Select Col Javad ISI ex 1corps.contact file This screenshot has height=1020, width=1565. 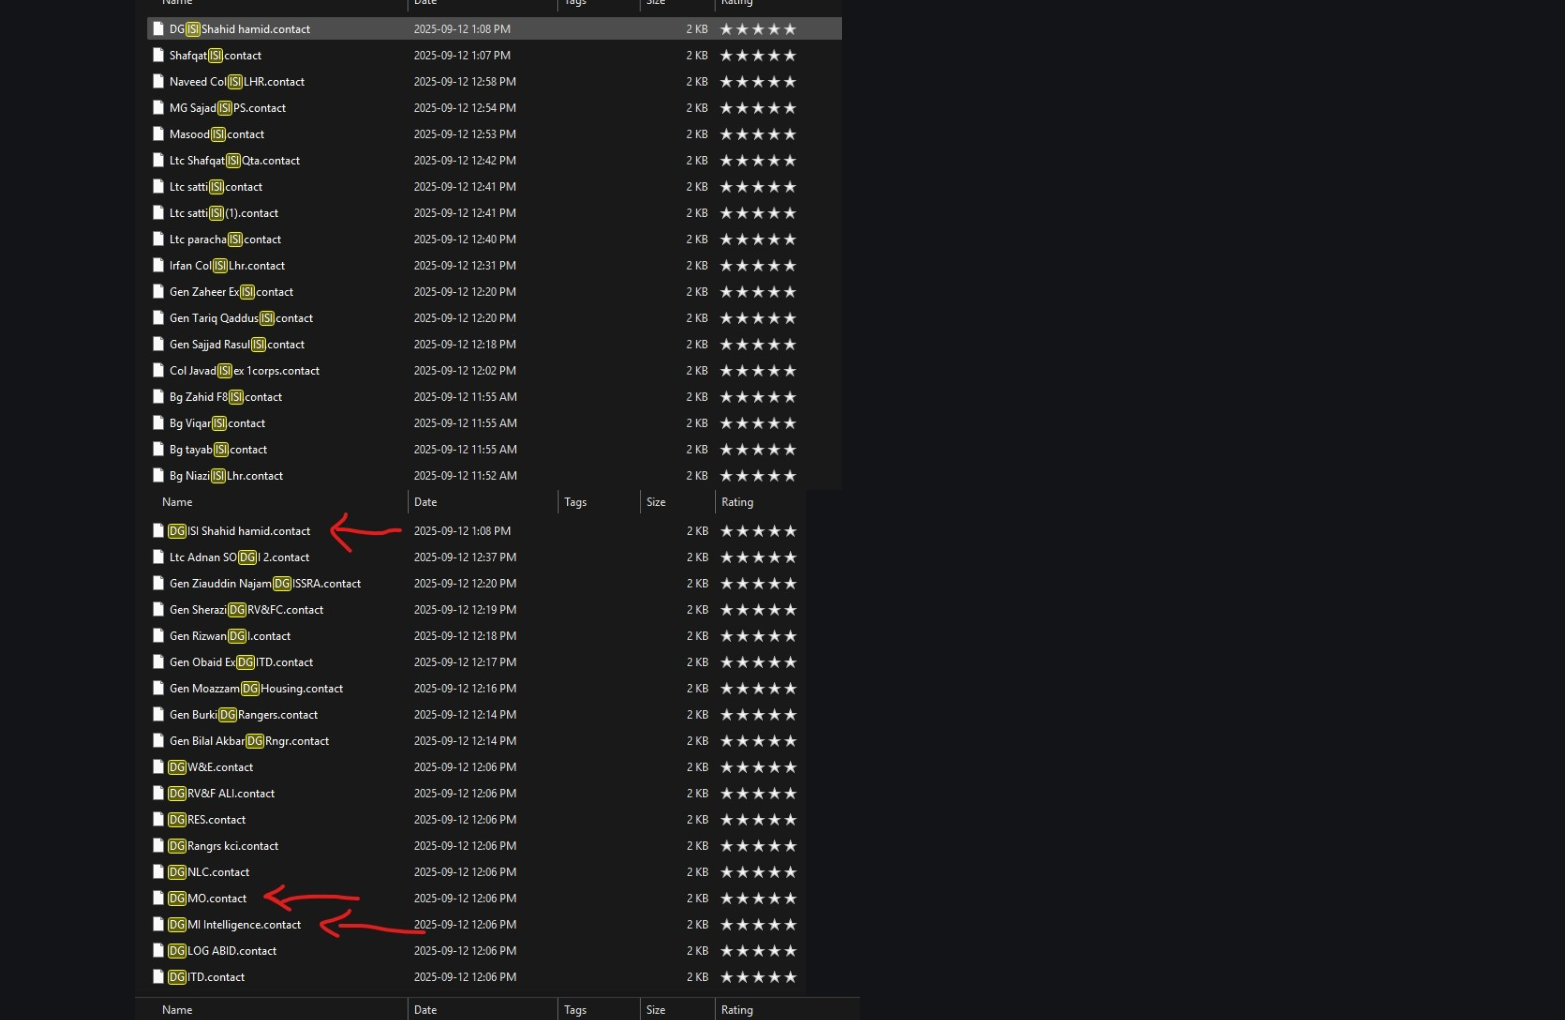tap(244, 371)
